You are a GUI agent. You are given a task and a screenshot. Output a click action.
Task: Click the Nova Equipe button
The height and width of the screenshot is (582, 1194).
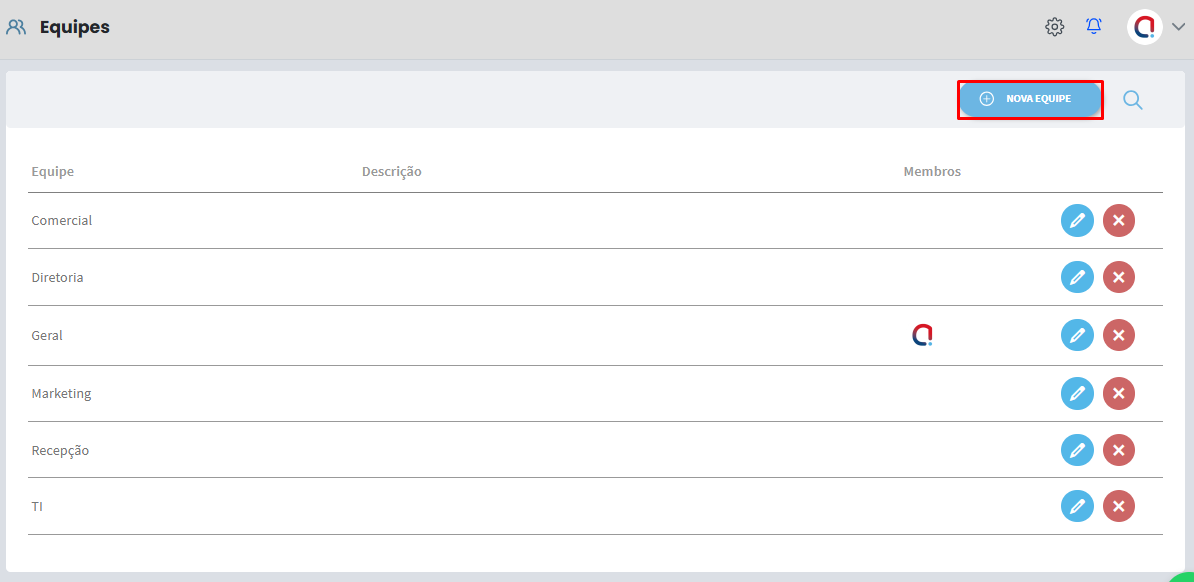coord(1030,99)
